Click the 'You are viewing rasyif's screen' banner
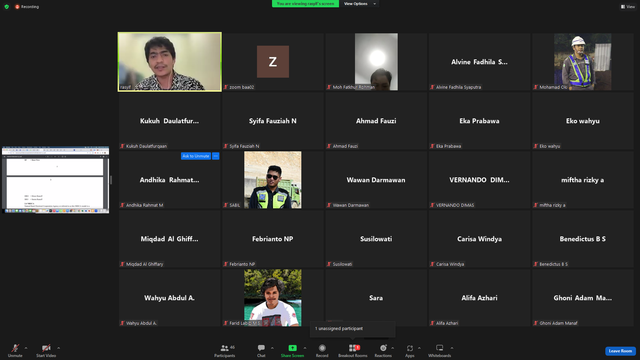Screen dimensions: 640x360 pyautogui.click(x=305, y=4)
